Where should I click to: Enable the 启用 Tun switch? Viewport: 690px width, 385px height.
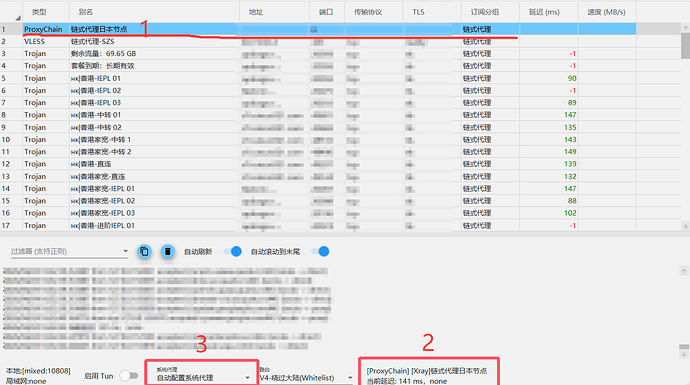coord(128,376)
